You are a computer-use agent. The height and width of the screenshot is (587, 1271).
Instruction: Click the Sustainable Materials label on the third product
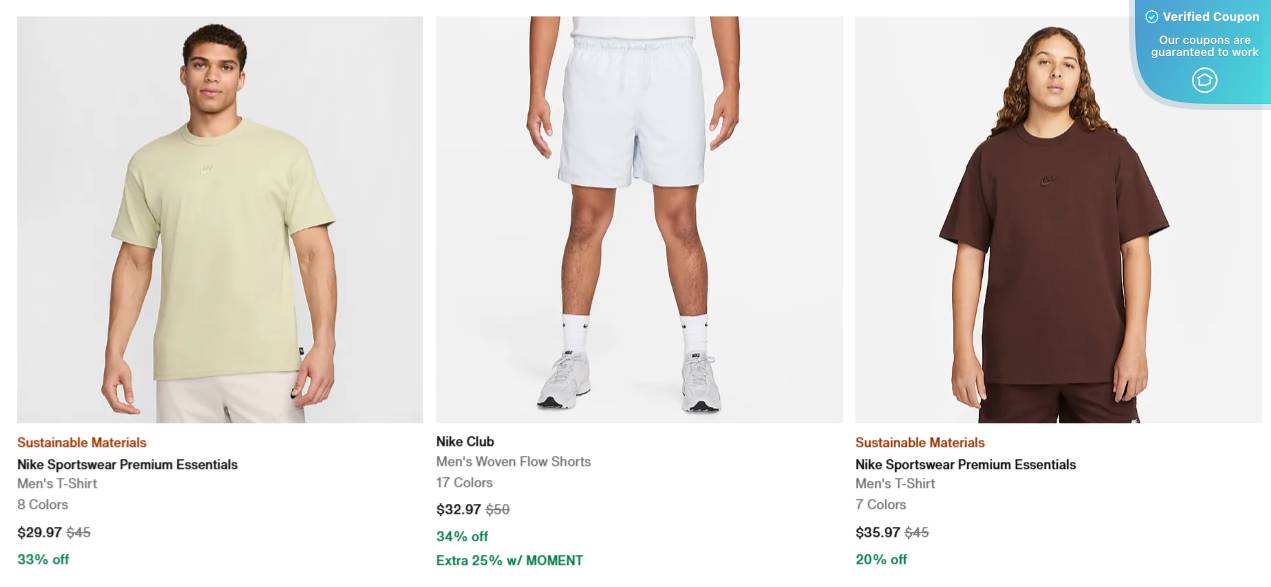pyautogui.click(x=919, y=442)
